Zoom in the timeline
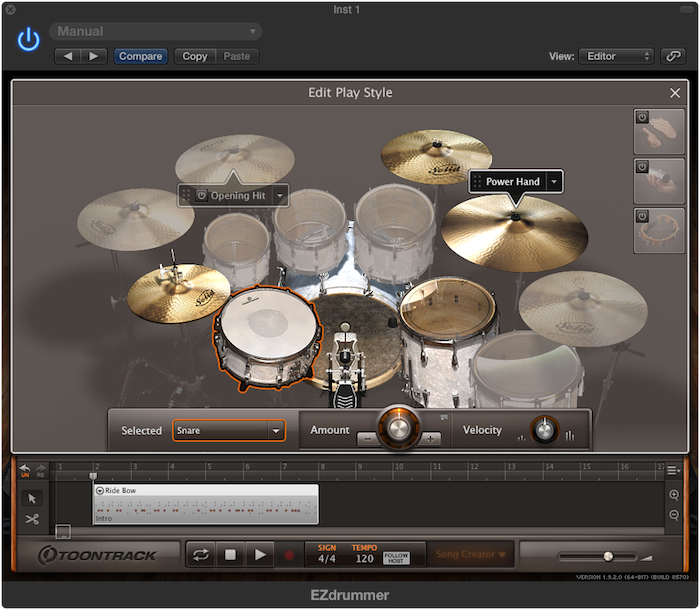Viewport: 700px width, 610px height. (674, 495)
